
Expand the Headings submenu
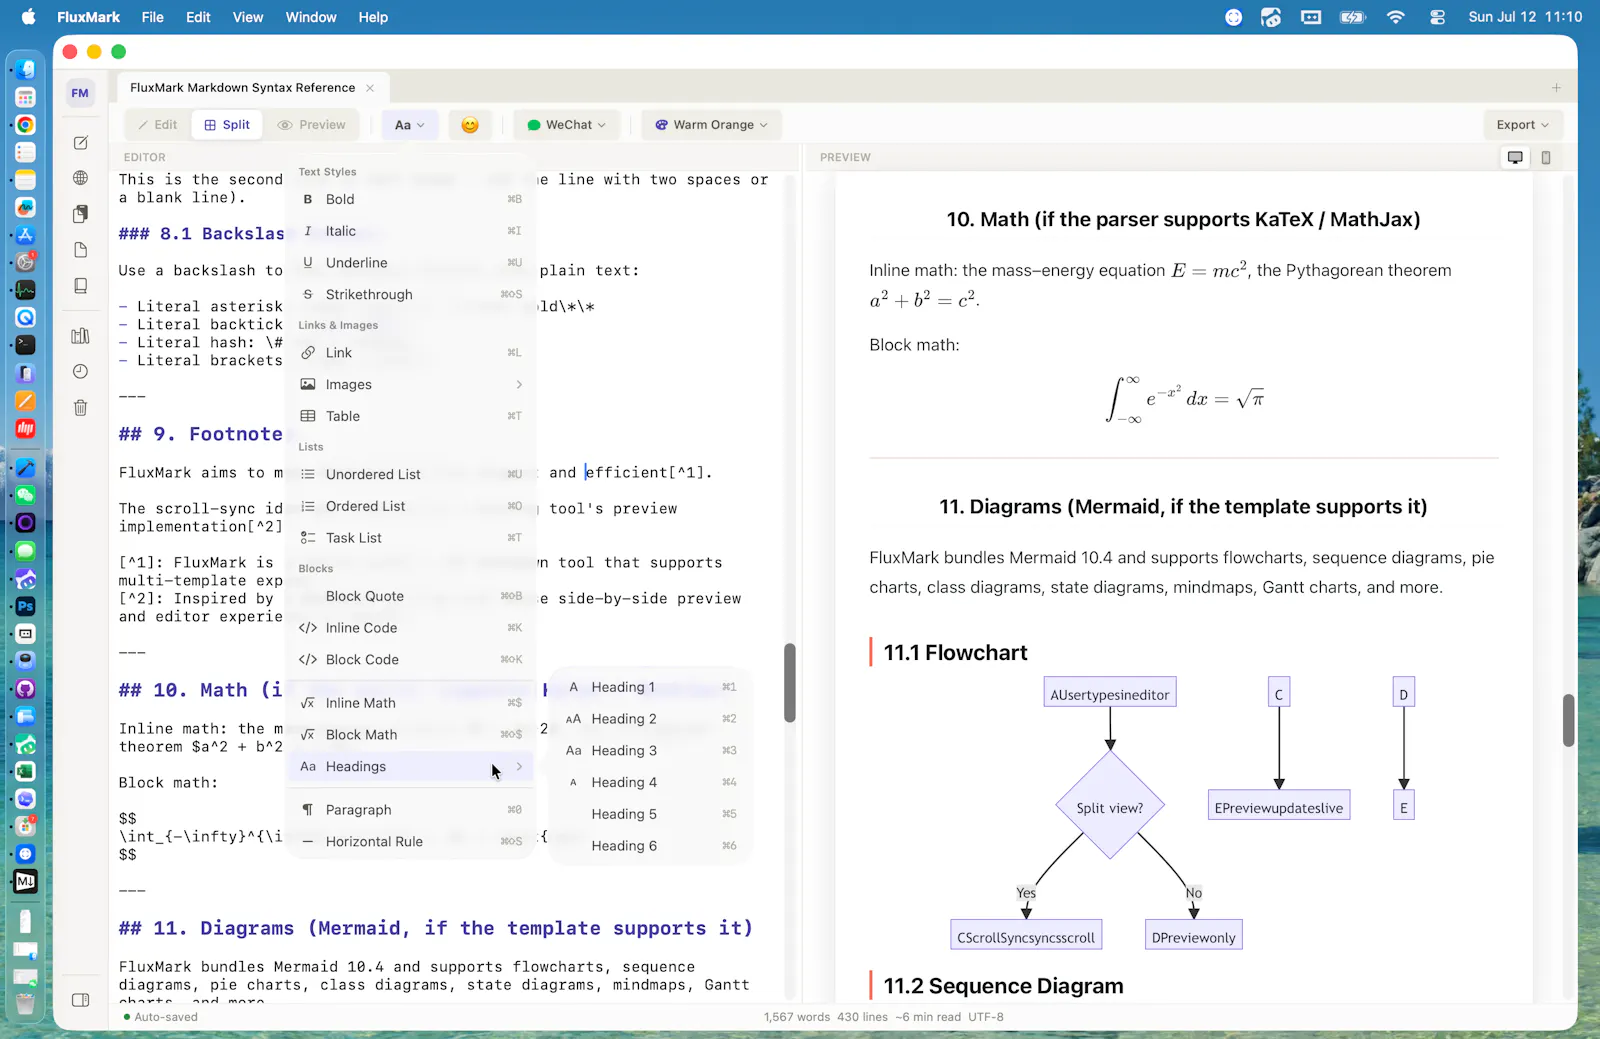(412, 767)
